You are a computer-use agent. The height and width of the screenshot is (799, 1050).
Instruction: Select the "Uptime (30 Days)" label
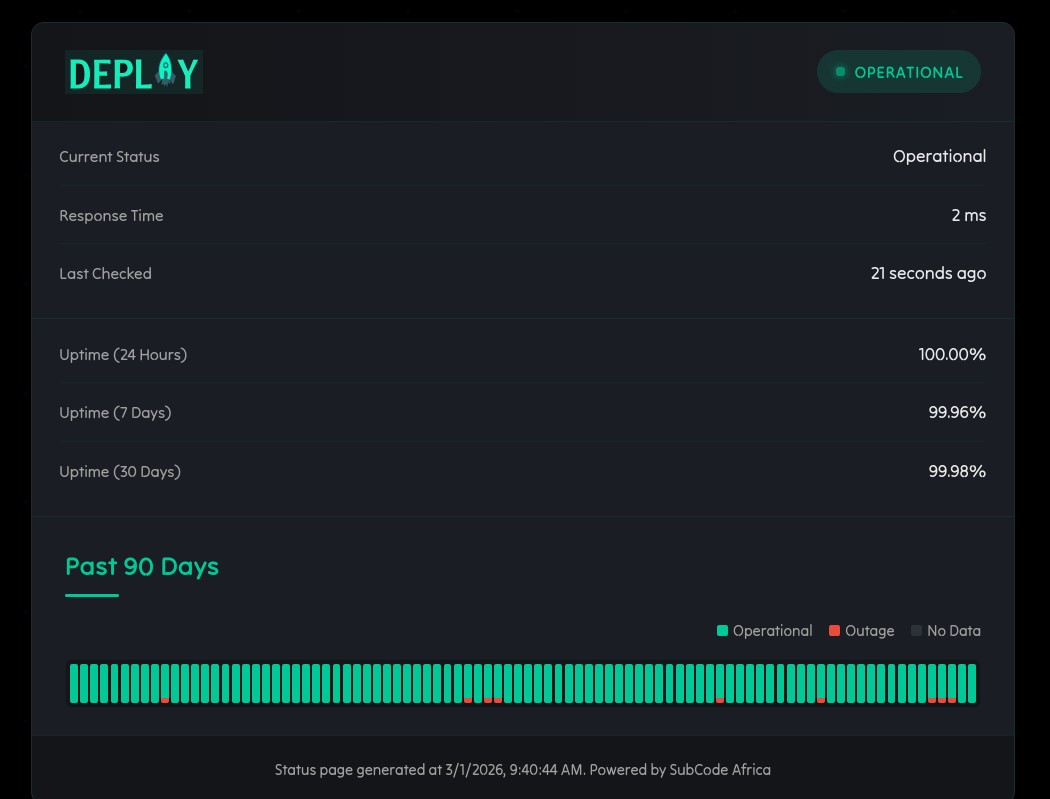coord(120,472)
